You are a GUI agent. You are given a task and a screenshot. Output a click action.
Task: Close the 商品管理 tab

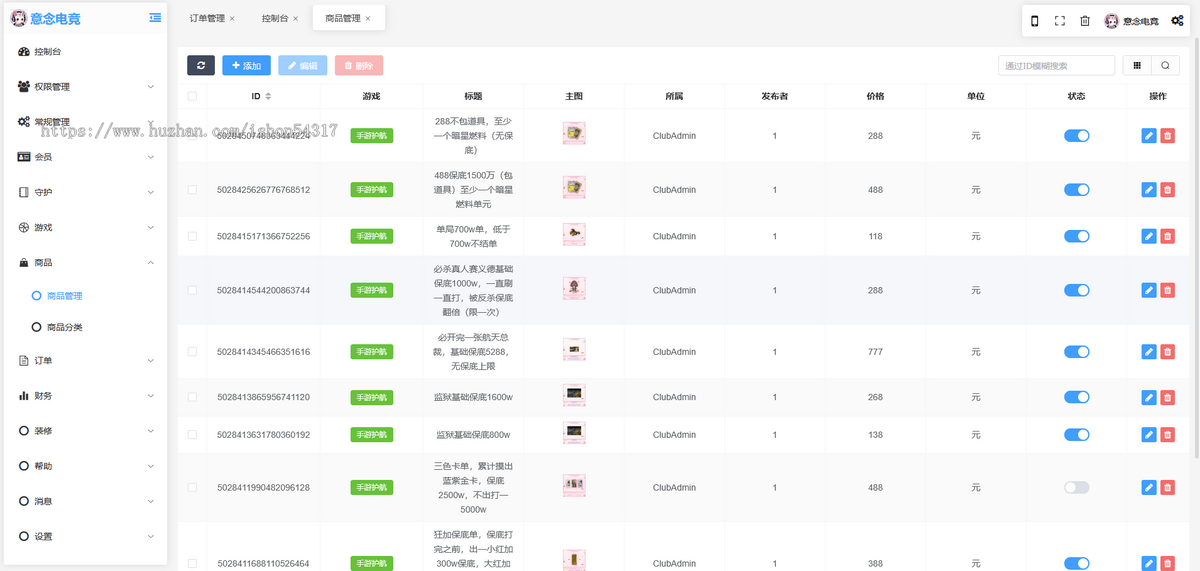click(368, 19)
